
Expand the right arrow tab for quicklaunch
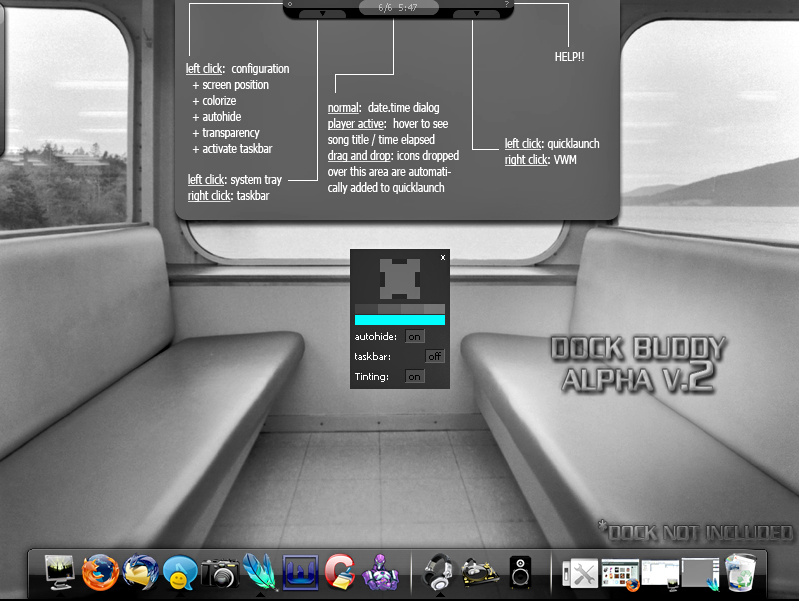[x=476, y=14]
